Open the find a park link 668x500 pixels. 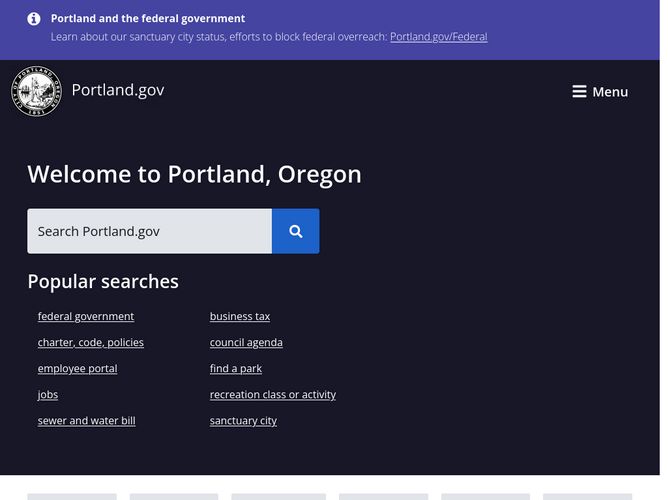[236, 368]
